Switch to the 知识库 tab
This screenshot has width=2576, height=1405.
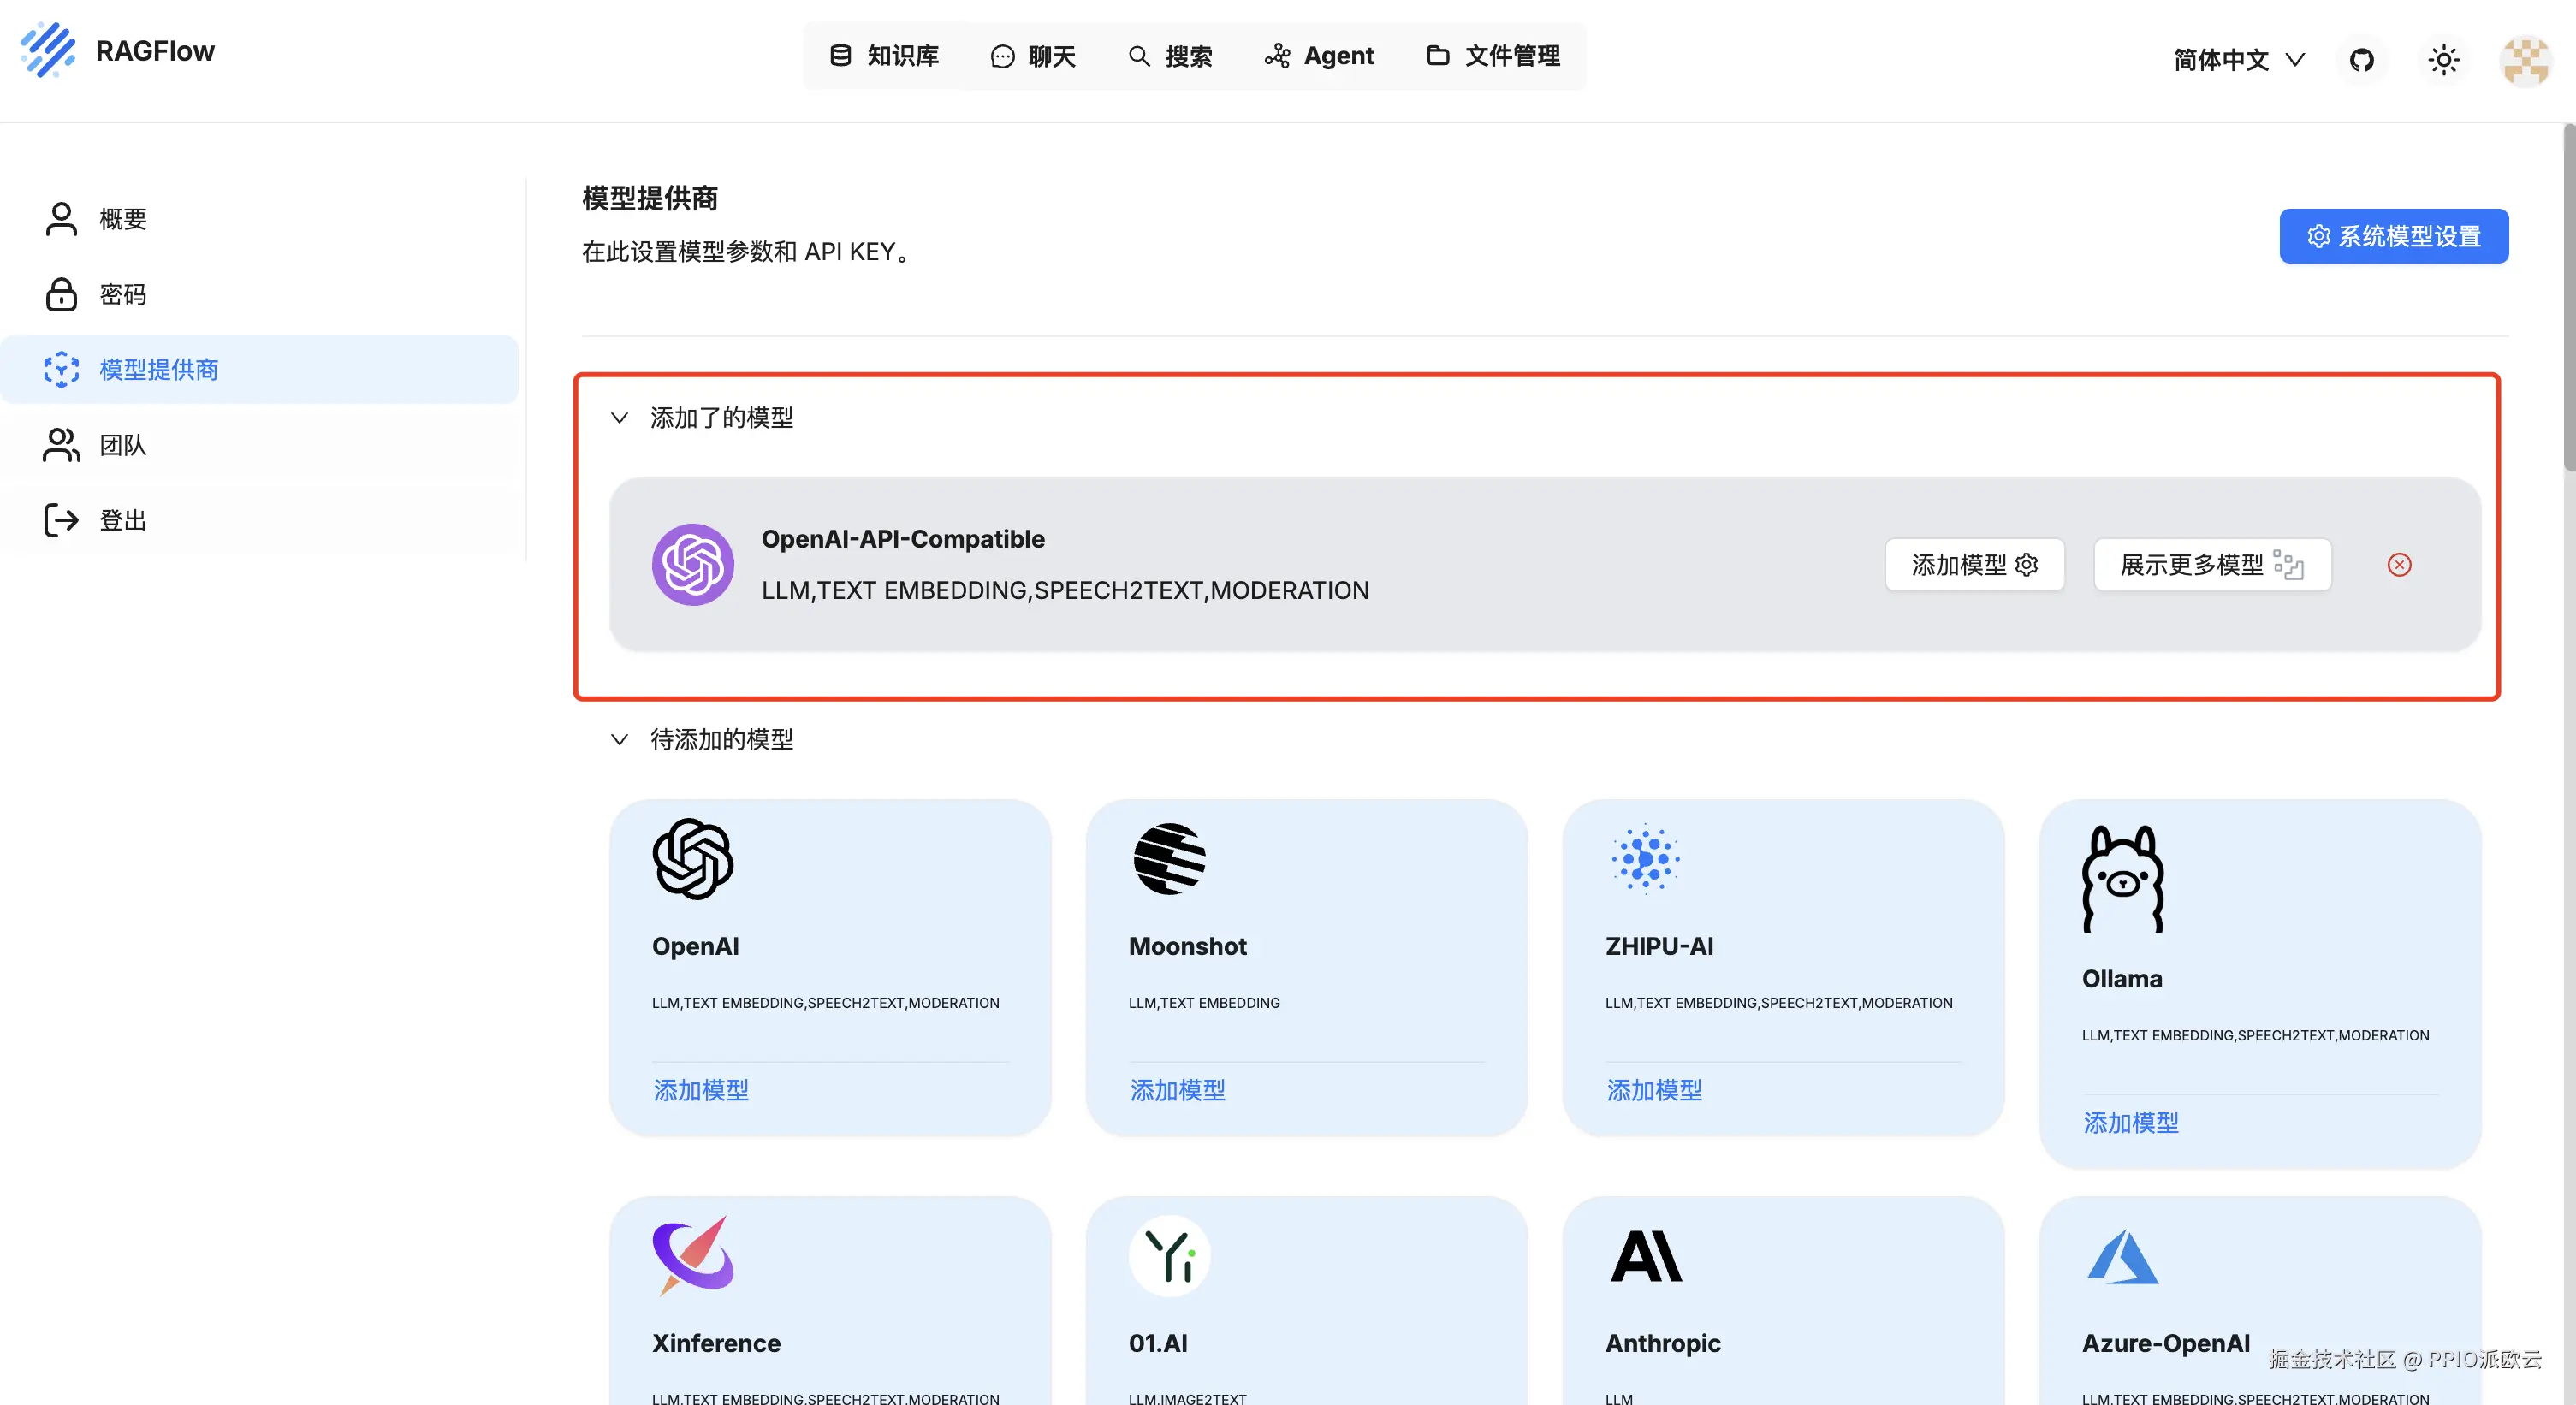coord(884,56)
